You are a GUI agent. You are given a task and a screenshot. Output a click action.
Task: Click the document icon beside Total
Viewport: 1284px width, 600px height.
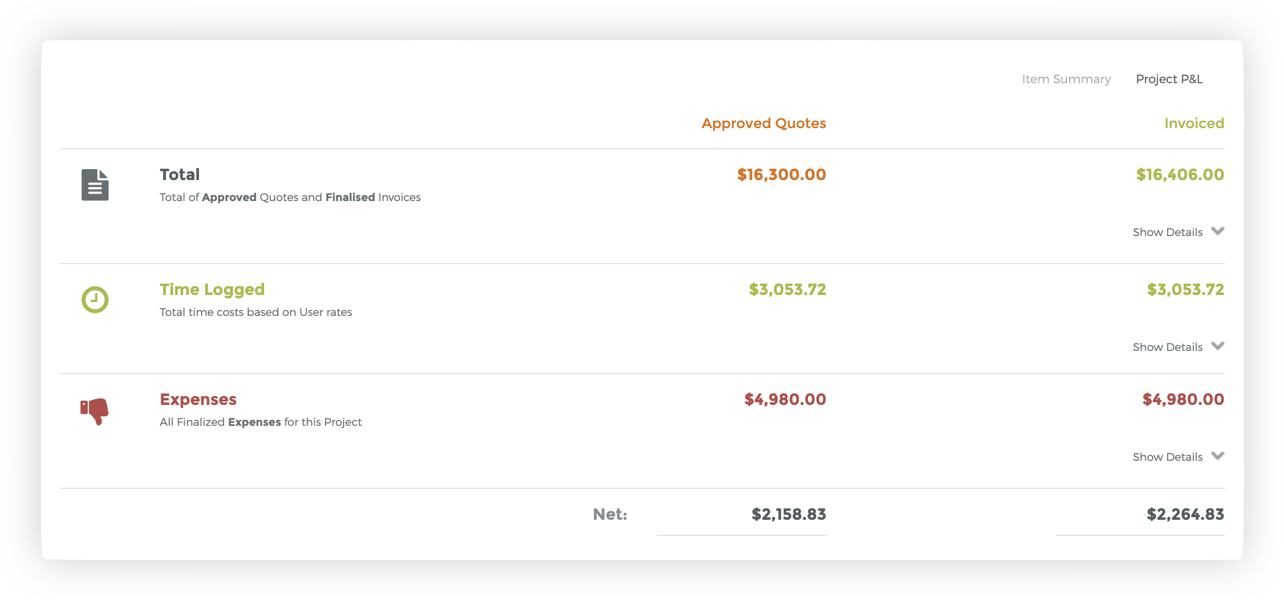pyautogui.click(x=95, y=185)
